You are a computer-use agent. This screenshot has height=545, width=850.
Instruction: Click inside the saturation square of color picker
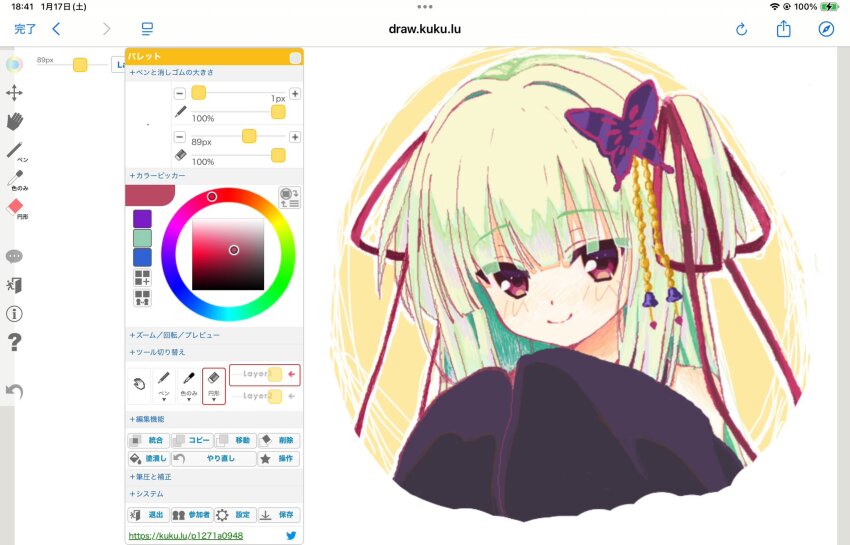228,254
